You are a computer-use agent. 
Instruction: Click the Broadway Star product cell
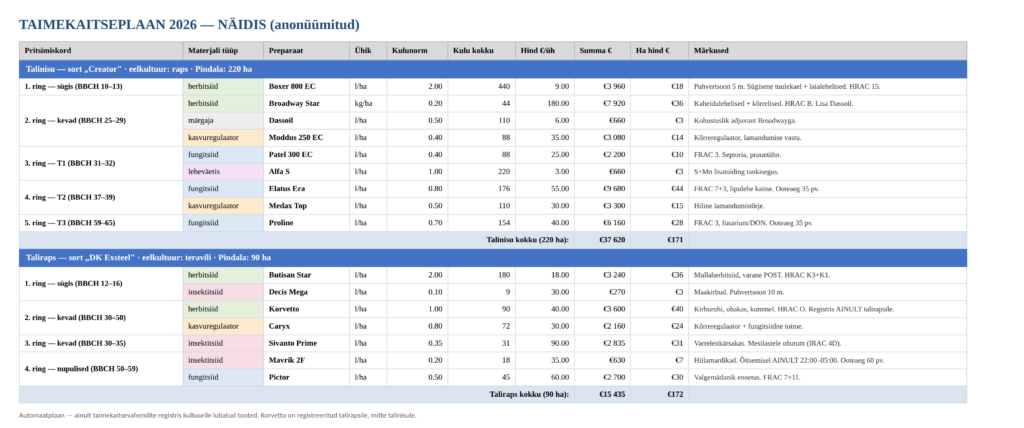(306, 103)
